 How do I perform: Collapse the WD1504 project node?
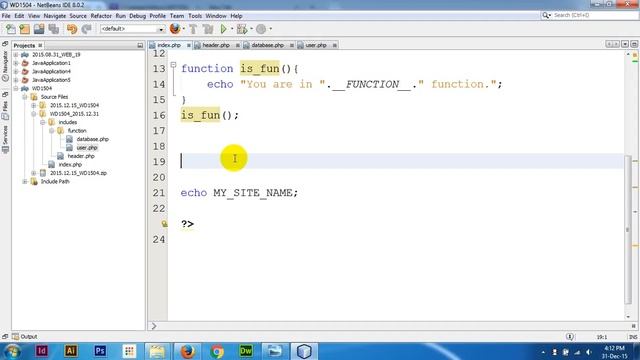point(16,88)
